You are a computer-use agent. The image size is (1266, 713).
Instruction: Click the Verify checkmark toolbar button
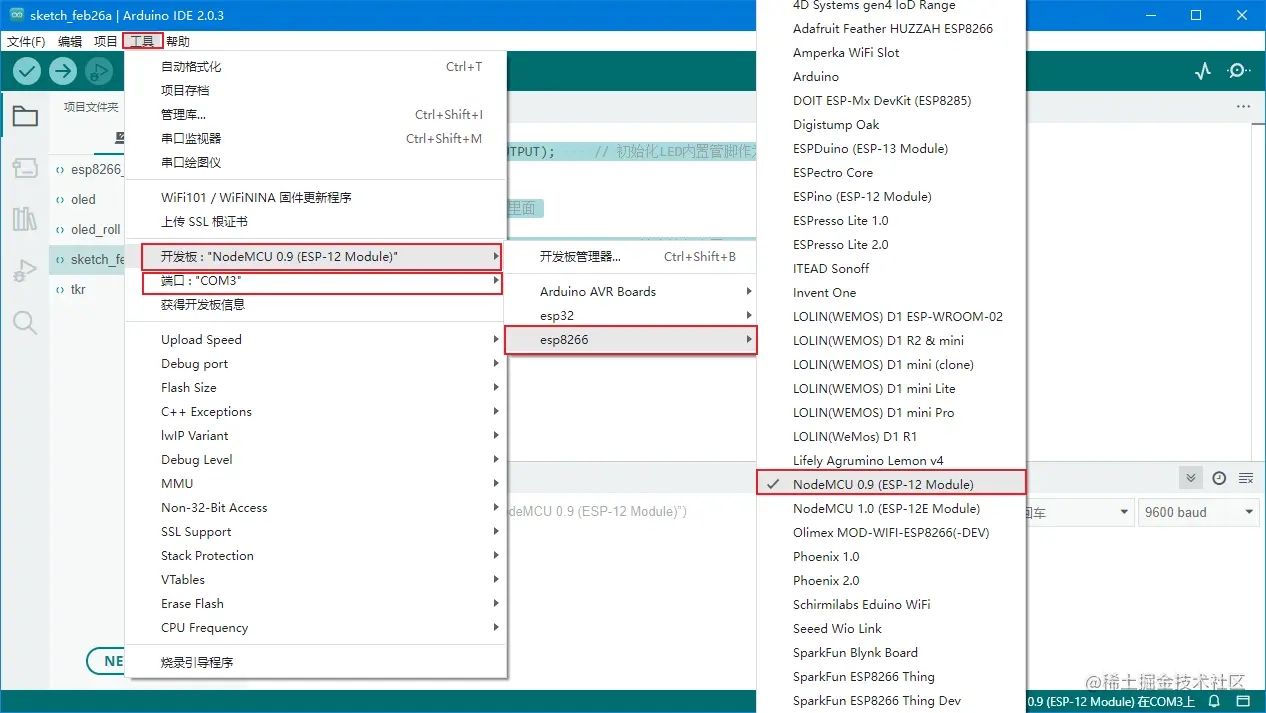(27, 71)
